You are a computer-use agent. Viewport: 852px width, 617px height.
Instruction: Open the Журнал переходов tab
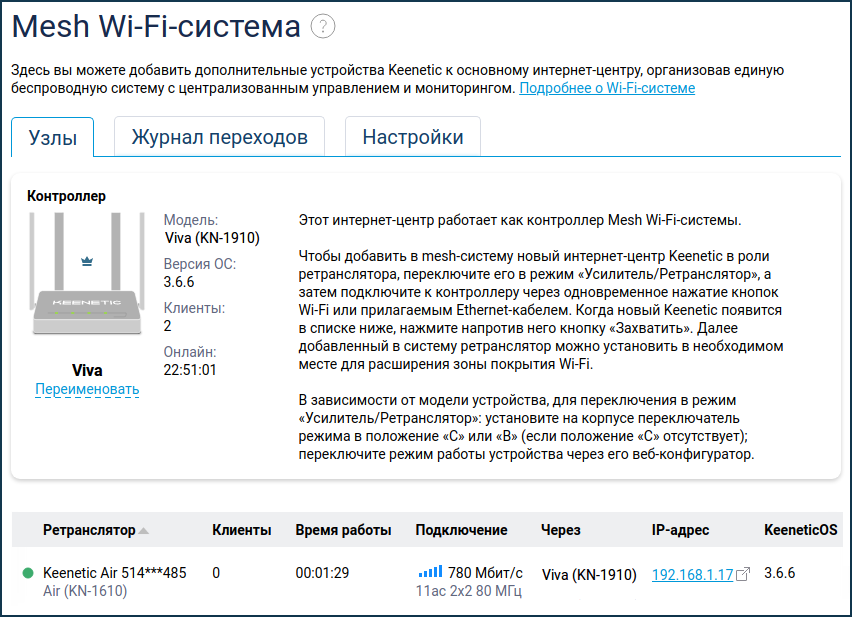[x=220, y=137]
